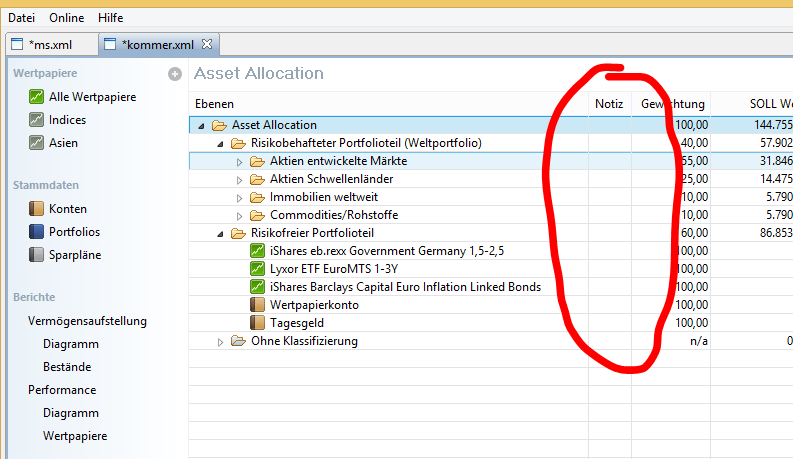The image size is (793, 459).
Task: Open the Online menu
Action: pos(67,18)
